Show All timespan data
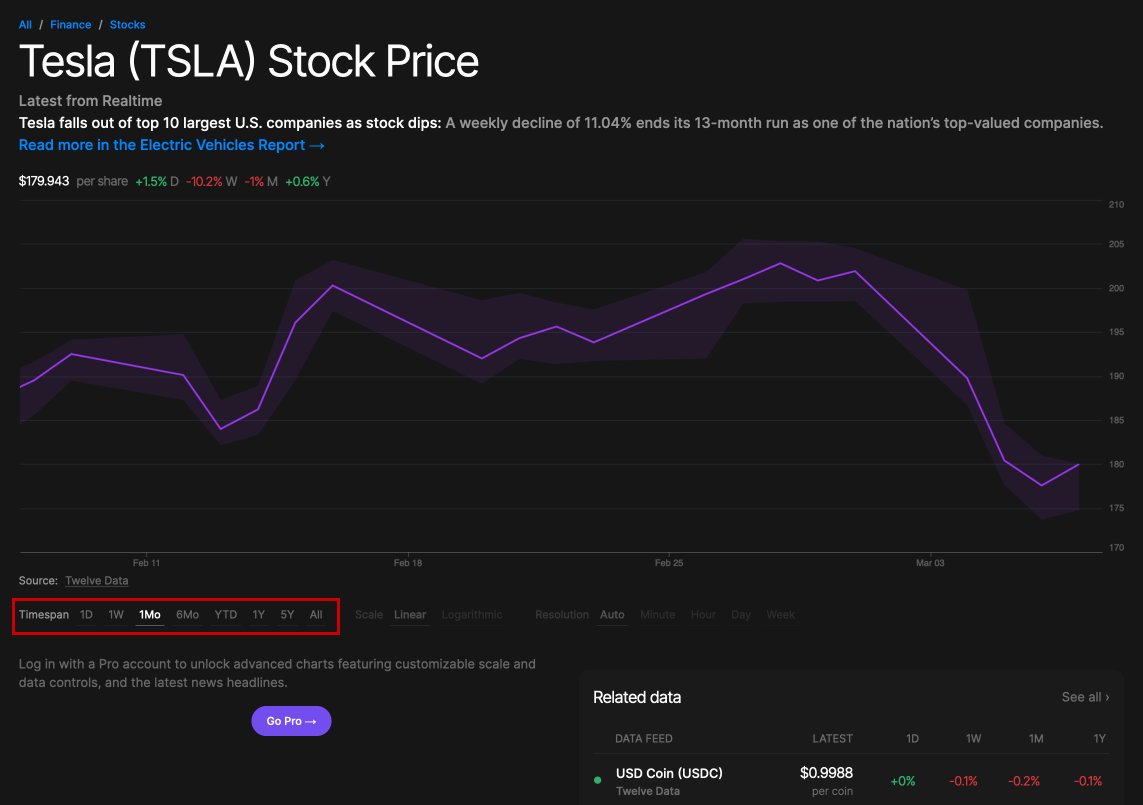 (316, 615)
